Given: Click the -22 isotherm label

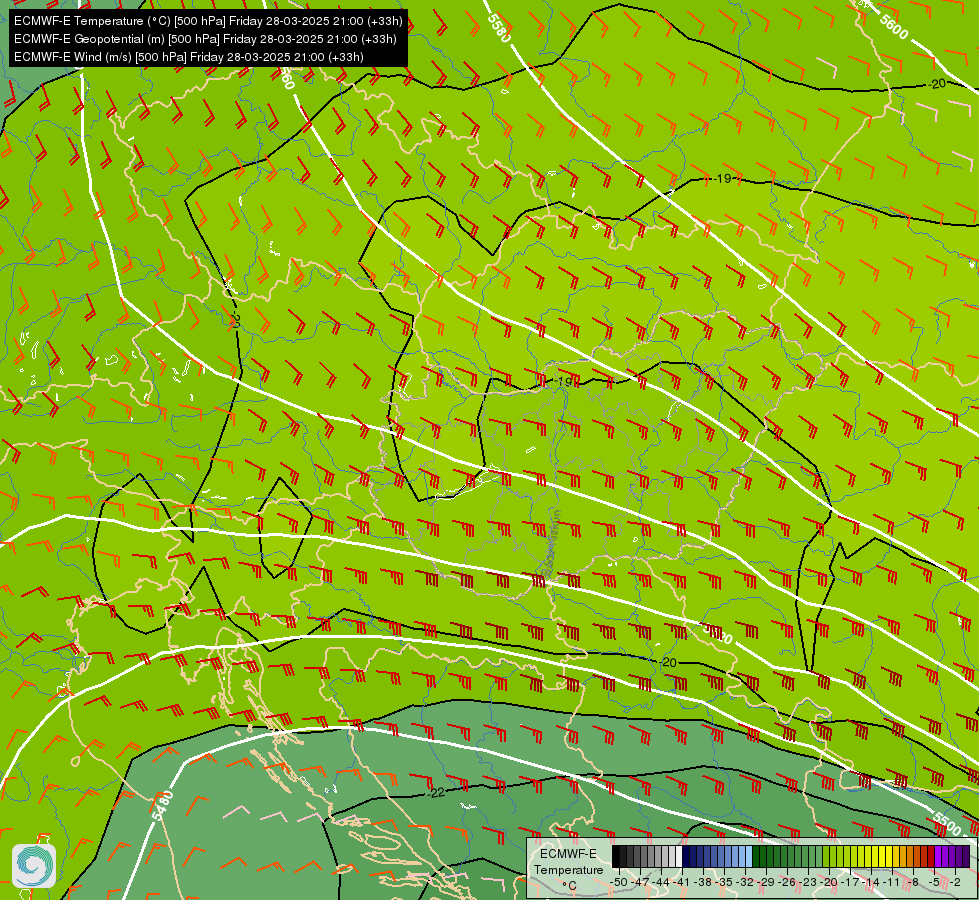Looking at the screenshot, I should point(436,793).
